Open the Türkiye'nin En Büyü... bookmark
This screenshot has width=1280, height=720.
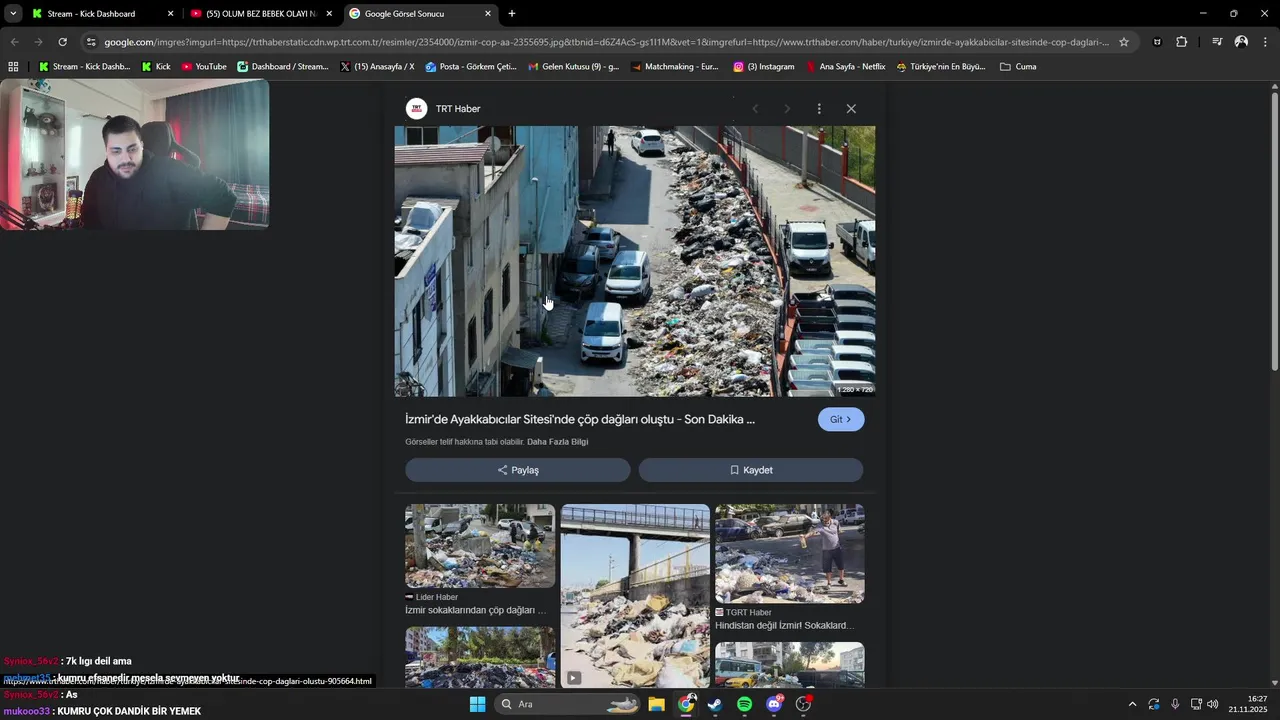(x=941, y=67)
